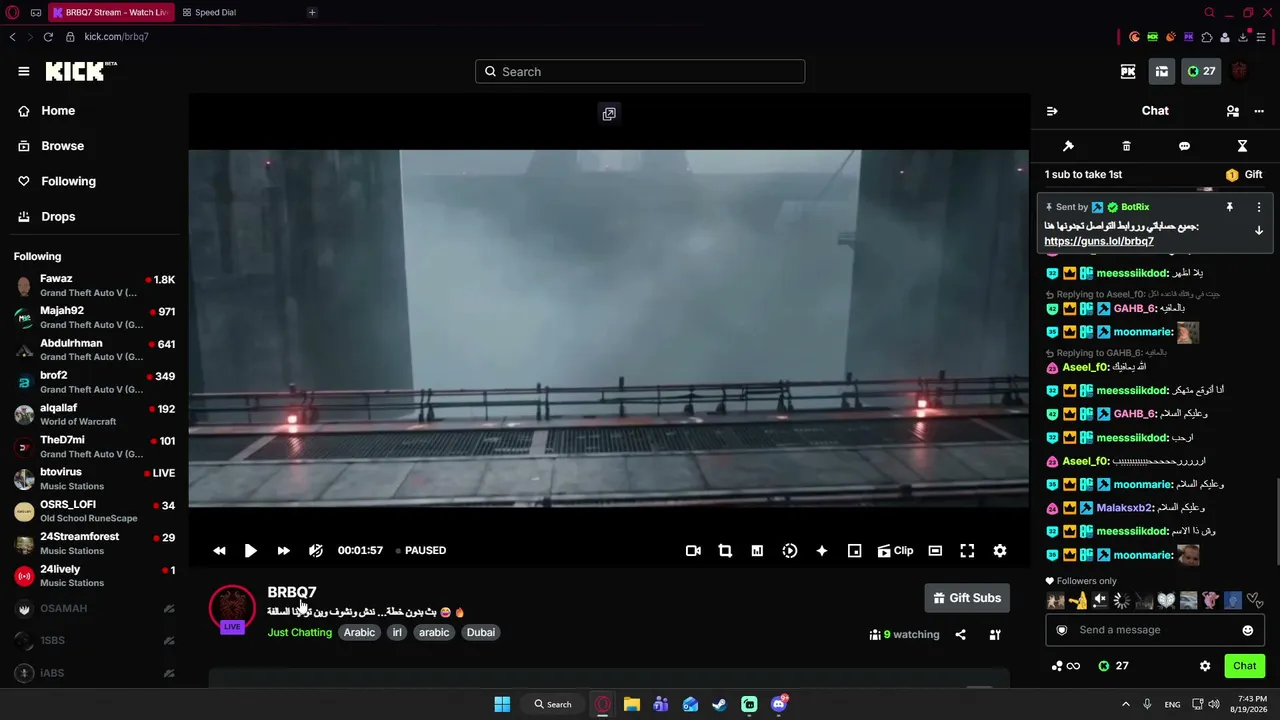
Task: Click the channel points infinity icon
Action: (1066, 666)
